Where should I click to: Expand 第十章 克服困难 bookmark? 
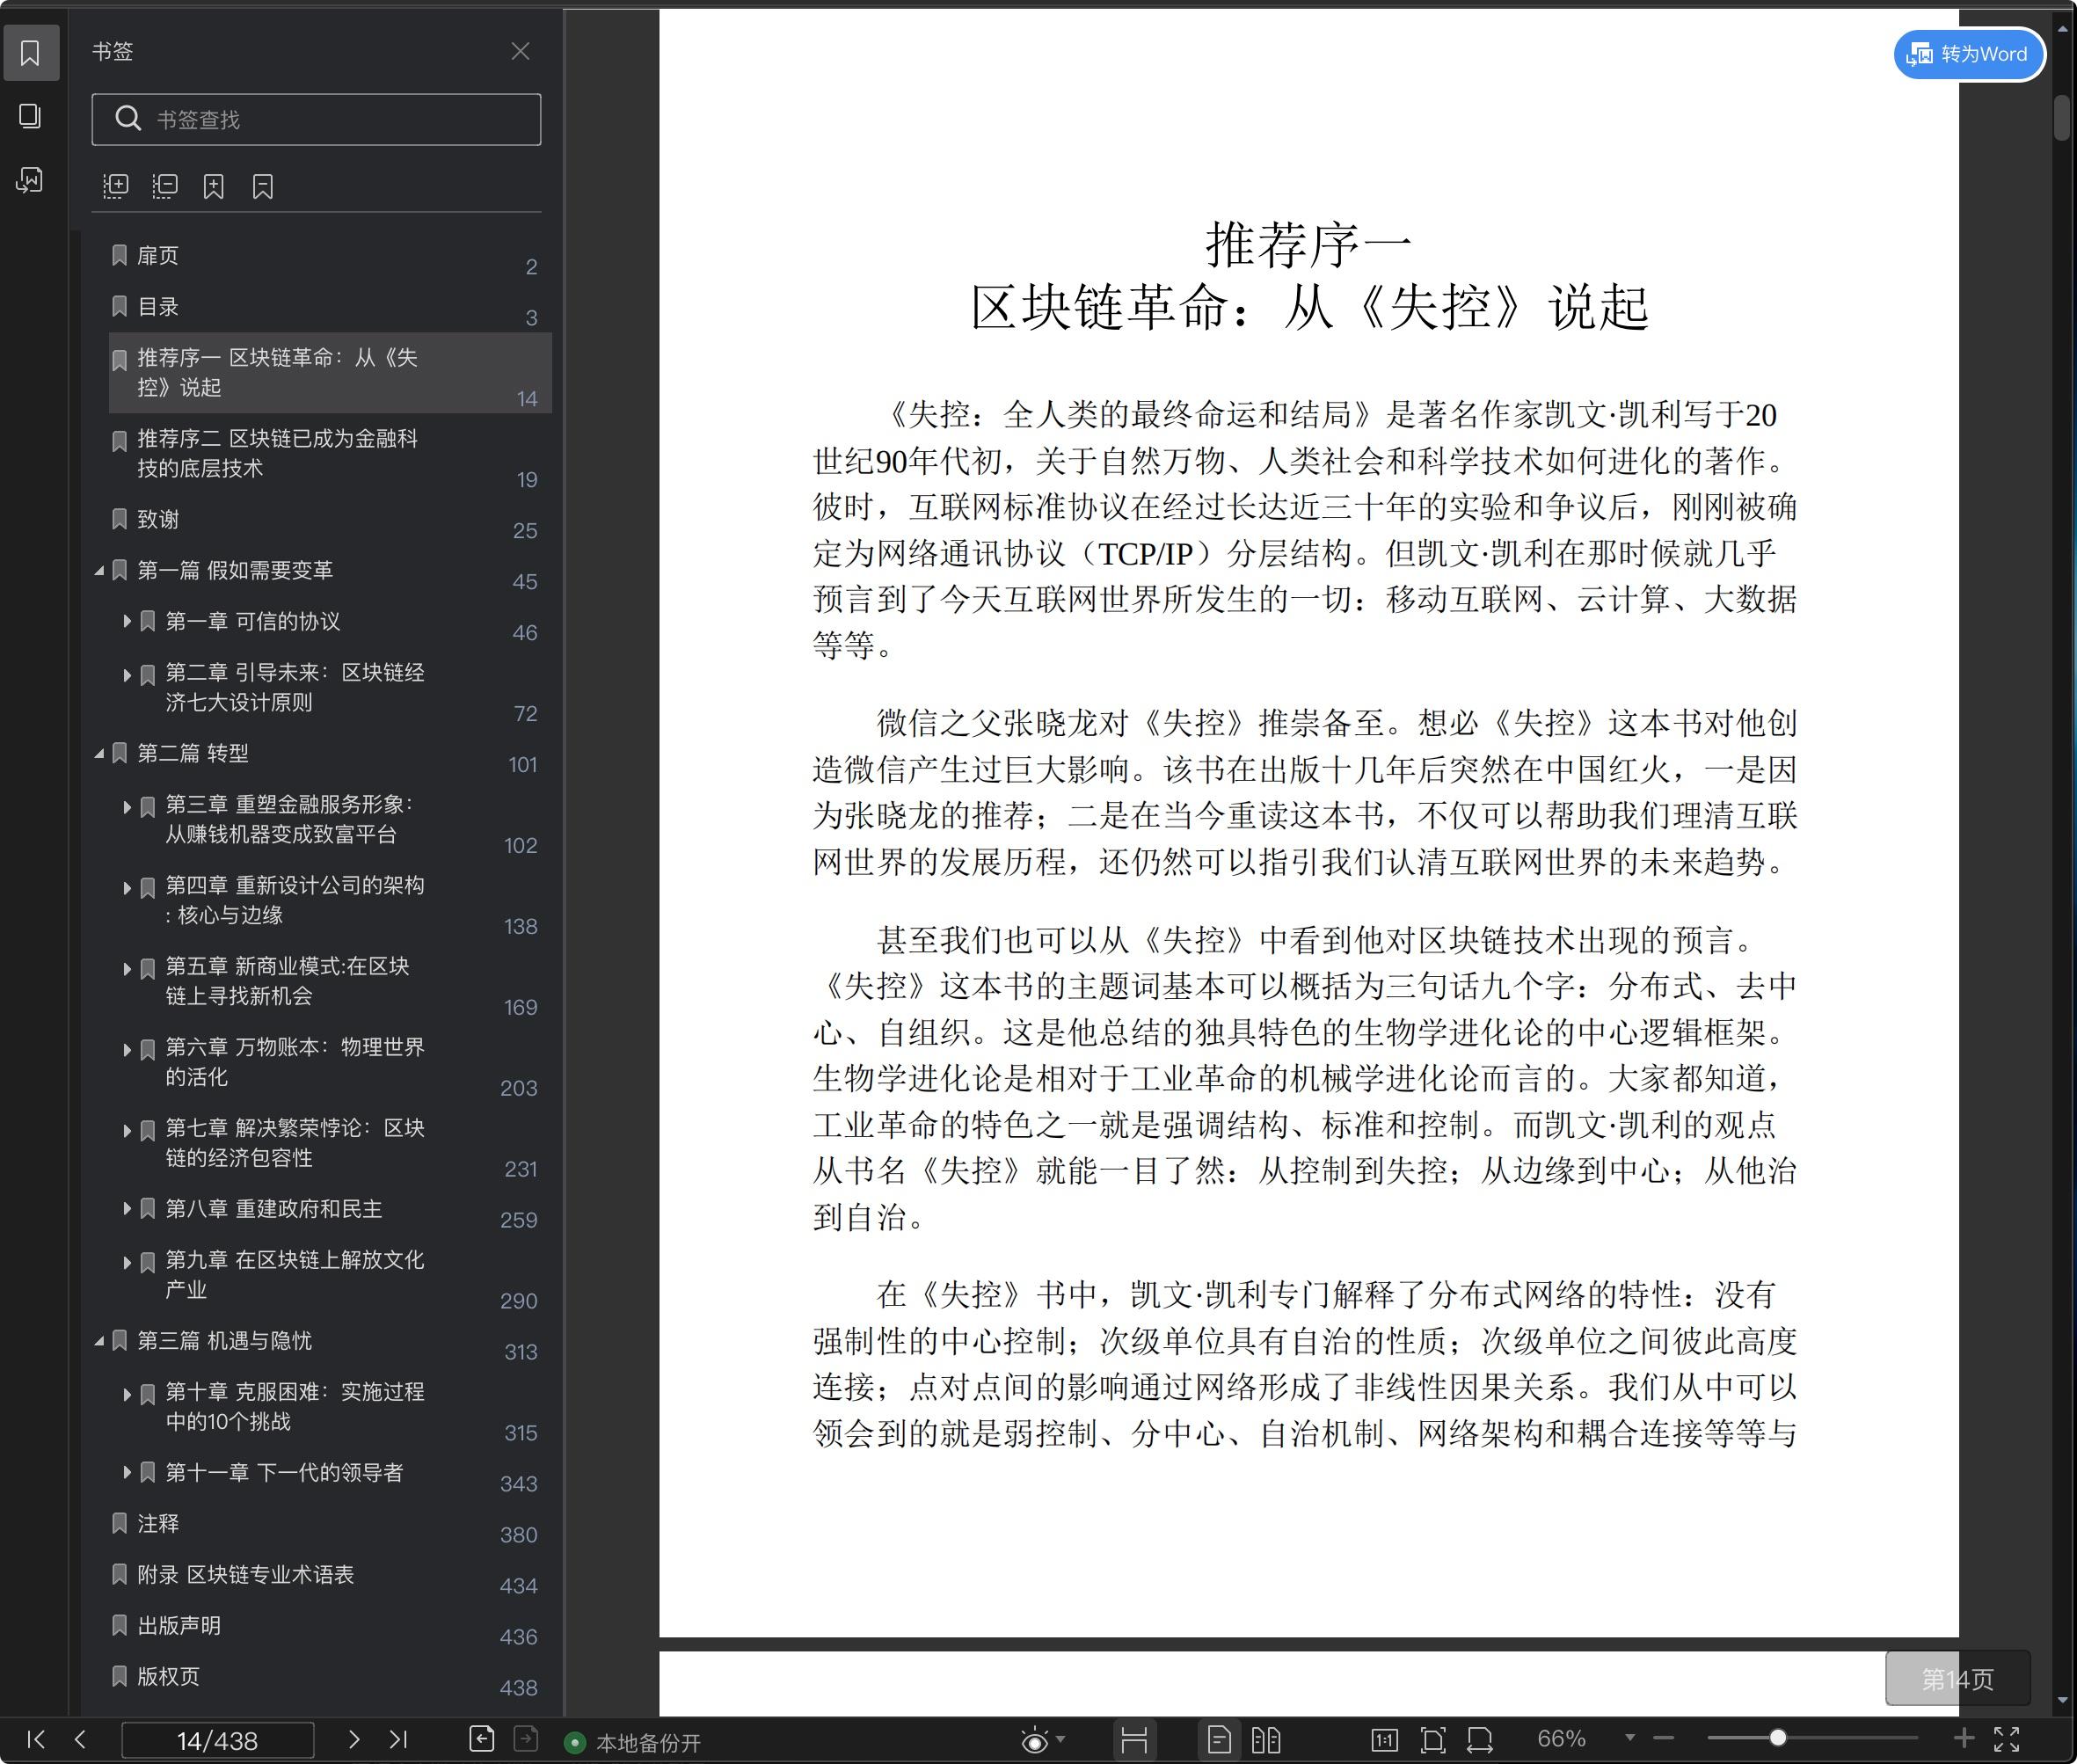pyautogui.click(x=127, y=1394)
